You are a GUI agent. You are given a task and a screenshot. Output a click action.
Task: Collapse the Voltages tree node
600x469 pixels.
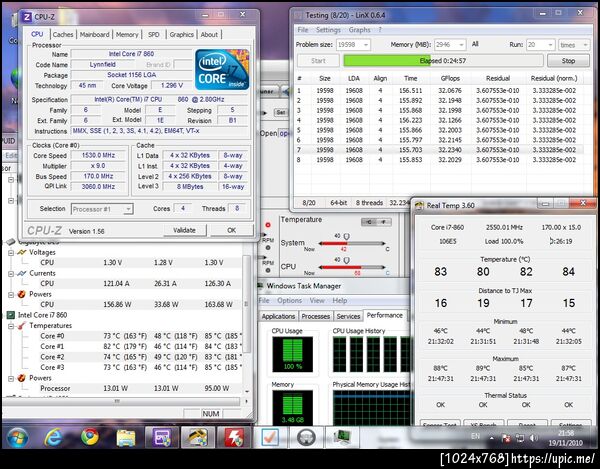tap(11, 252)
